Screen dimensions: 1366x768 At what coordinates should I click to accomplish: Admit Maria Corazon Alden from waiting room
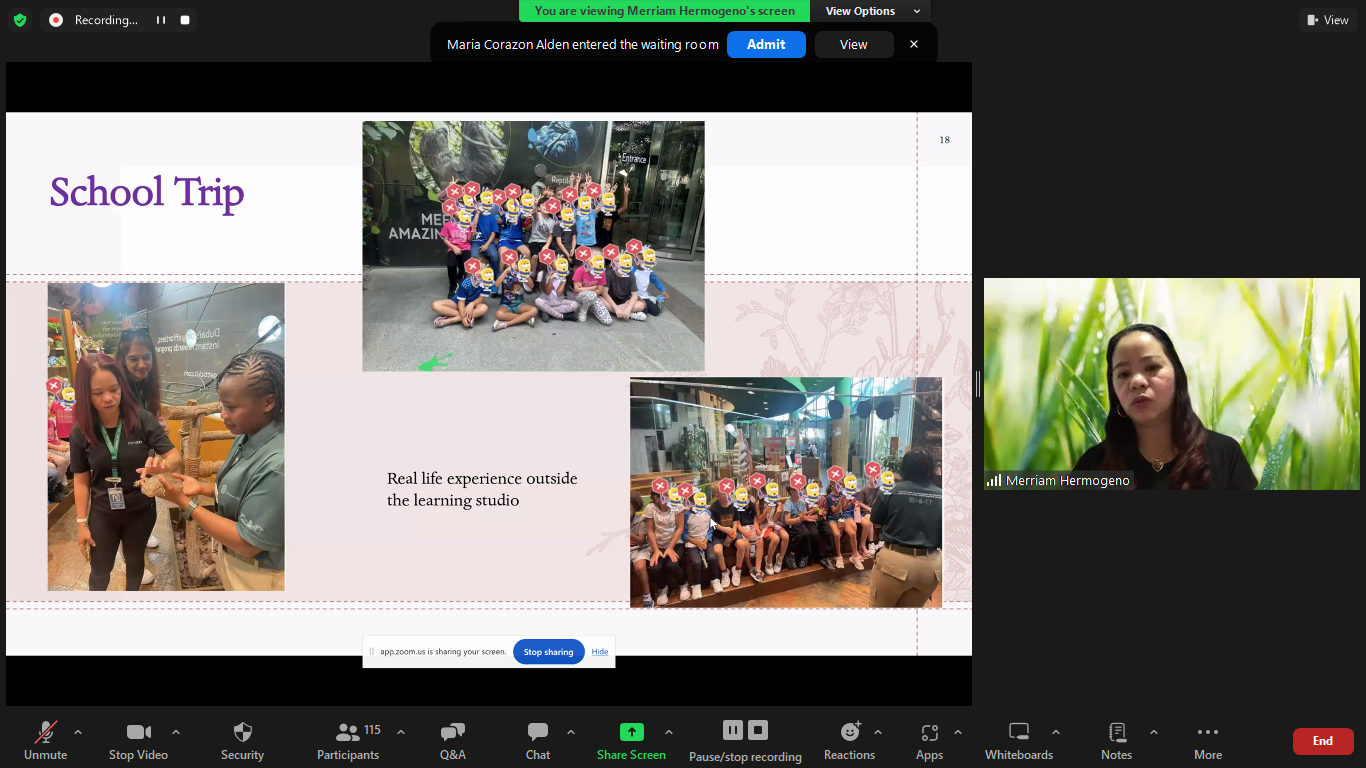click(x=766, y=44)
